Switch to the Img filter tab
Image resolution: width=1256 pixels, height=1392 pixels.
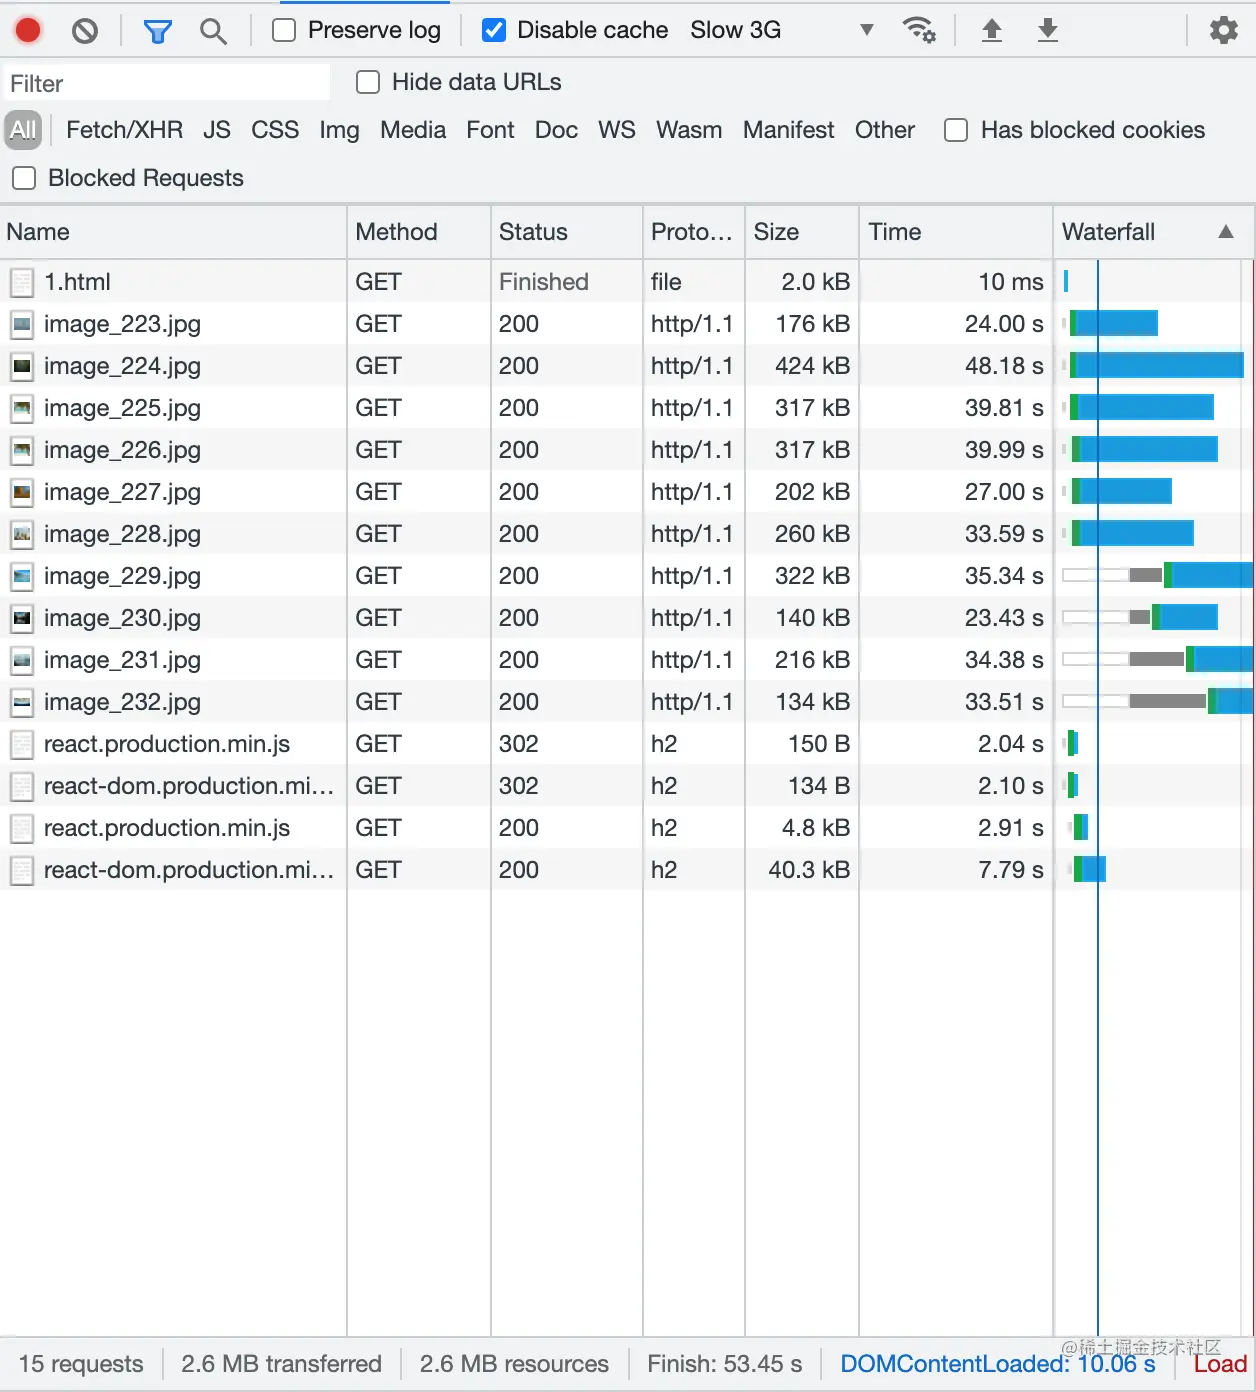[339, 130]
